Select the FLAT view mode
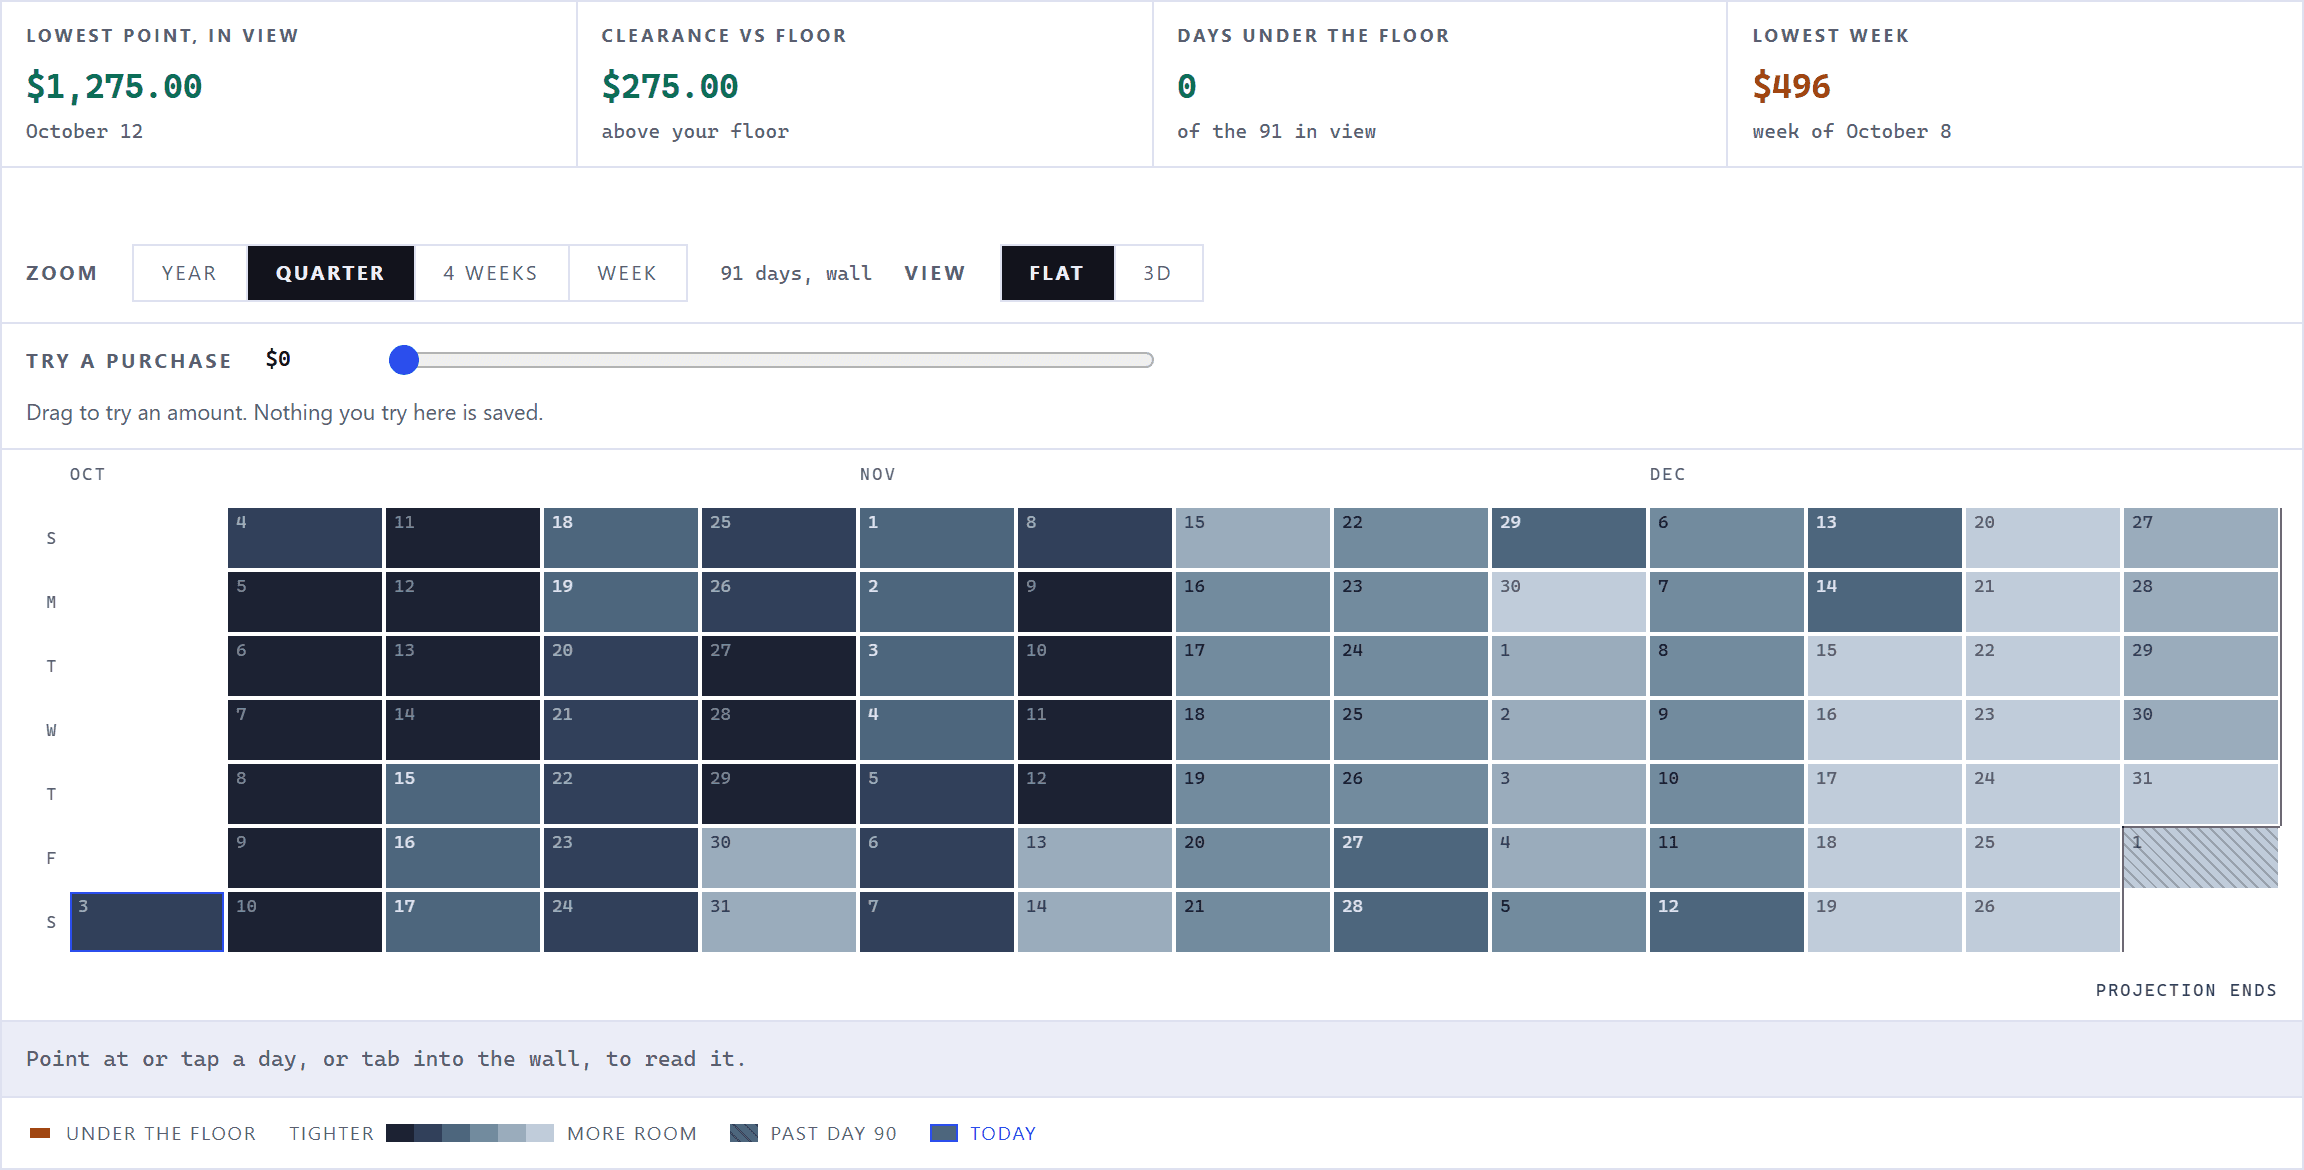2304x1170 pixels. pyautogui.click(x=1057, y=273)
